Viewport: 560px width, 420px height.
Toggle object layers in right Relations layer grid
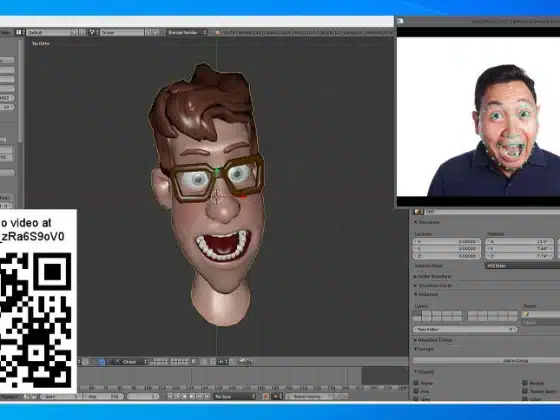coord(492,316)
